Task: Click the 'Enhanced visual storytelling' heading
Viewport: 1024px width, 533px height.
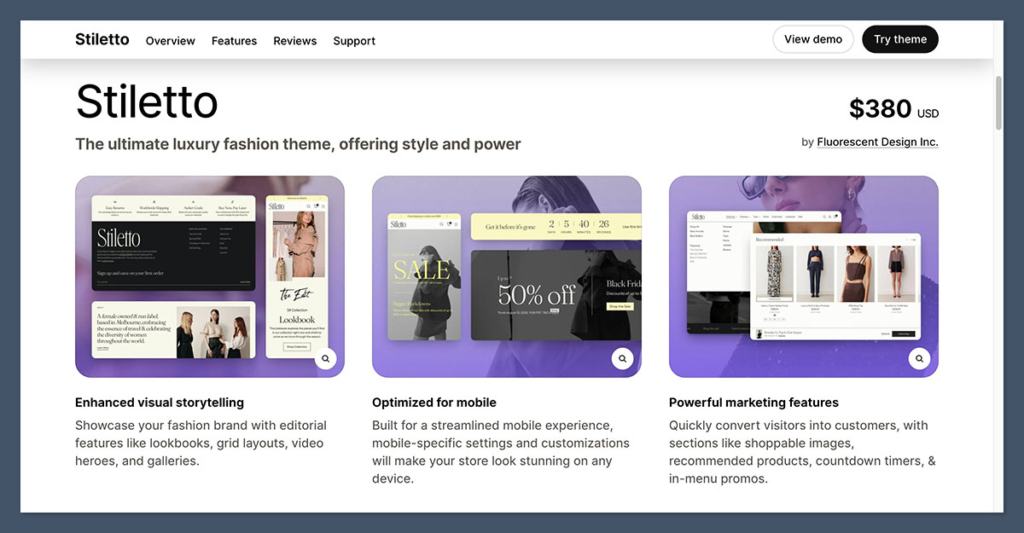Action: [159, 402]
